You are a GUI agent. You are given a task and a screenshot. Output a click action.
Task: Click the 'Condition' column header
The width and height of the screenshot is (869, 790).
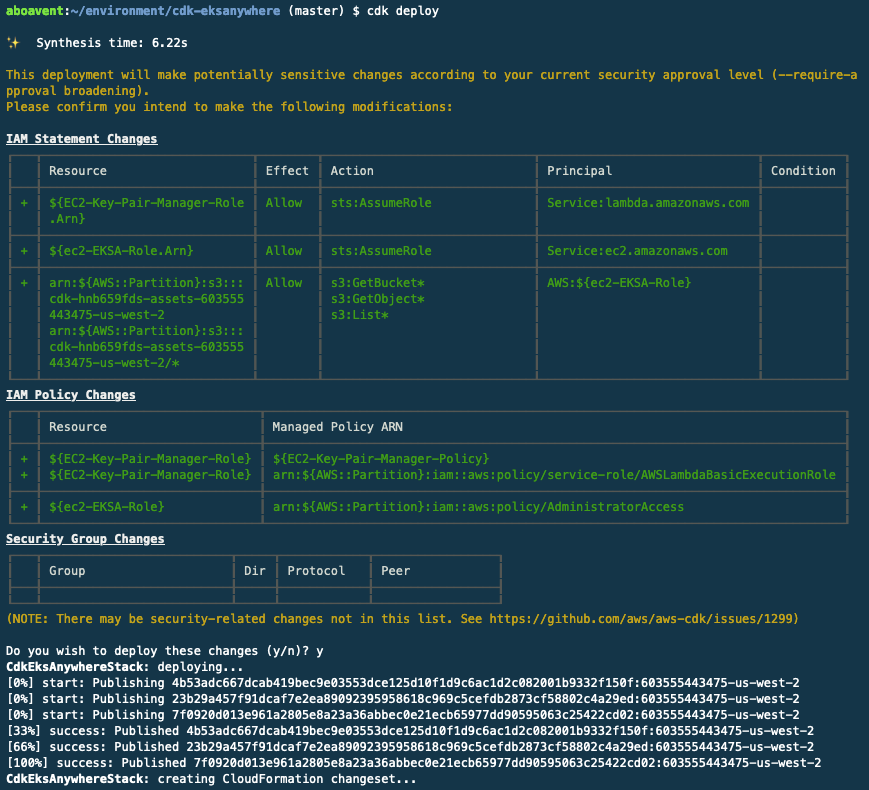803,171
